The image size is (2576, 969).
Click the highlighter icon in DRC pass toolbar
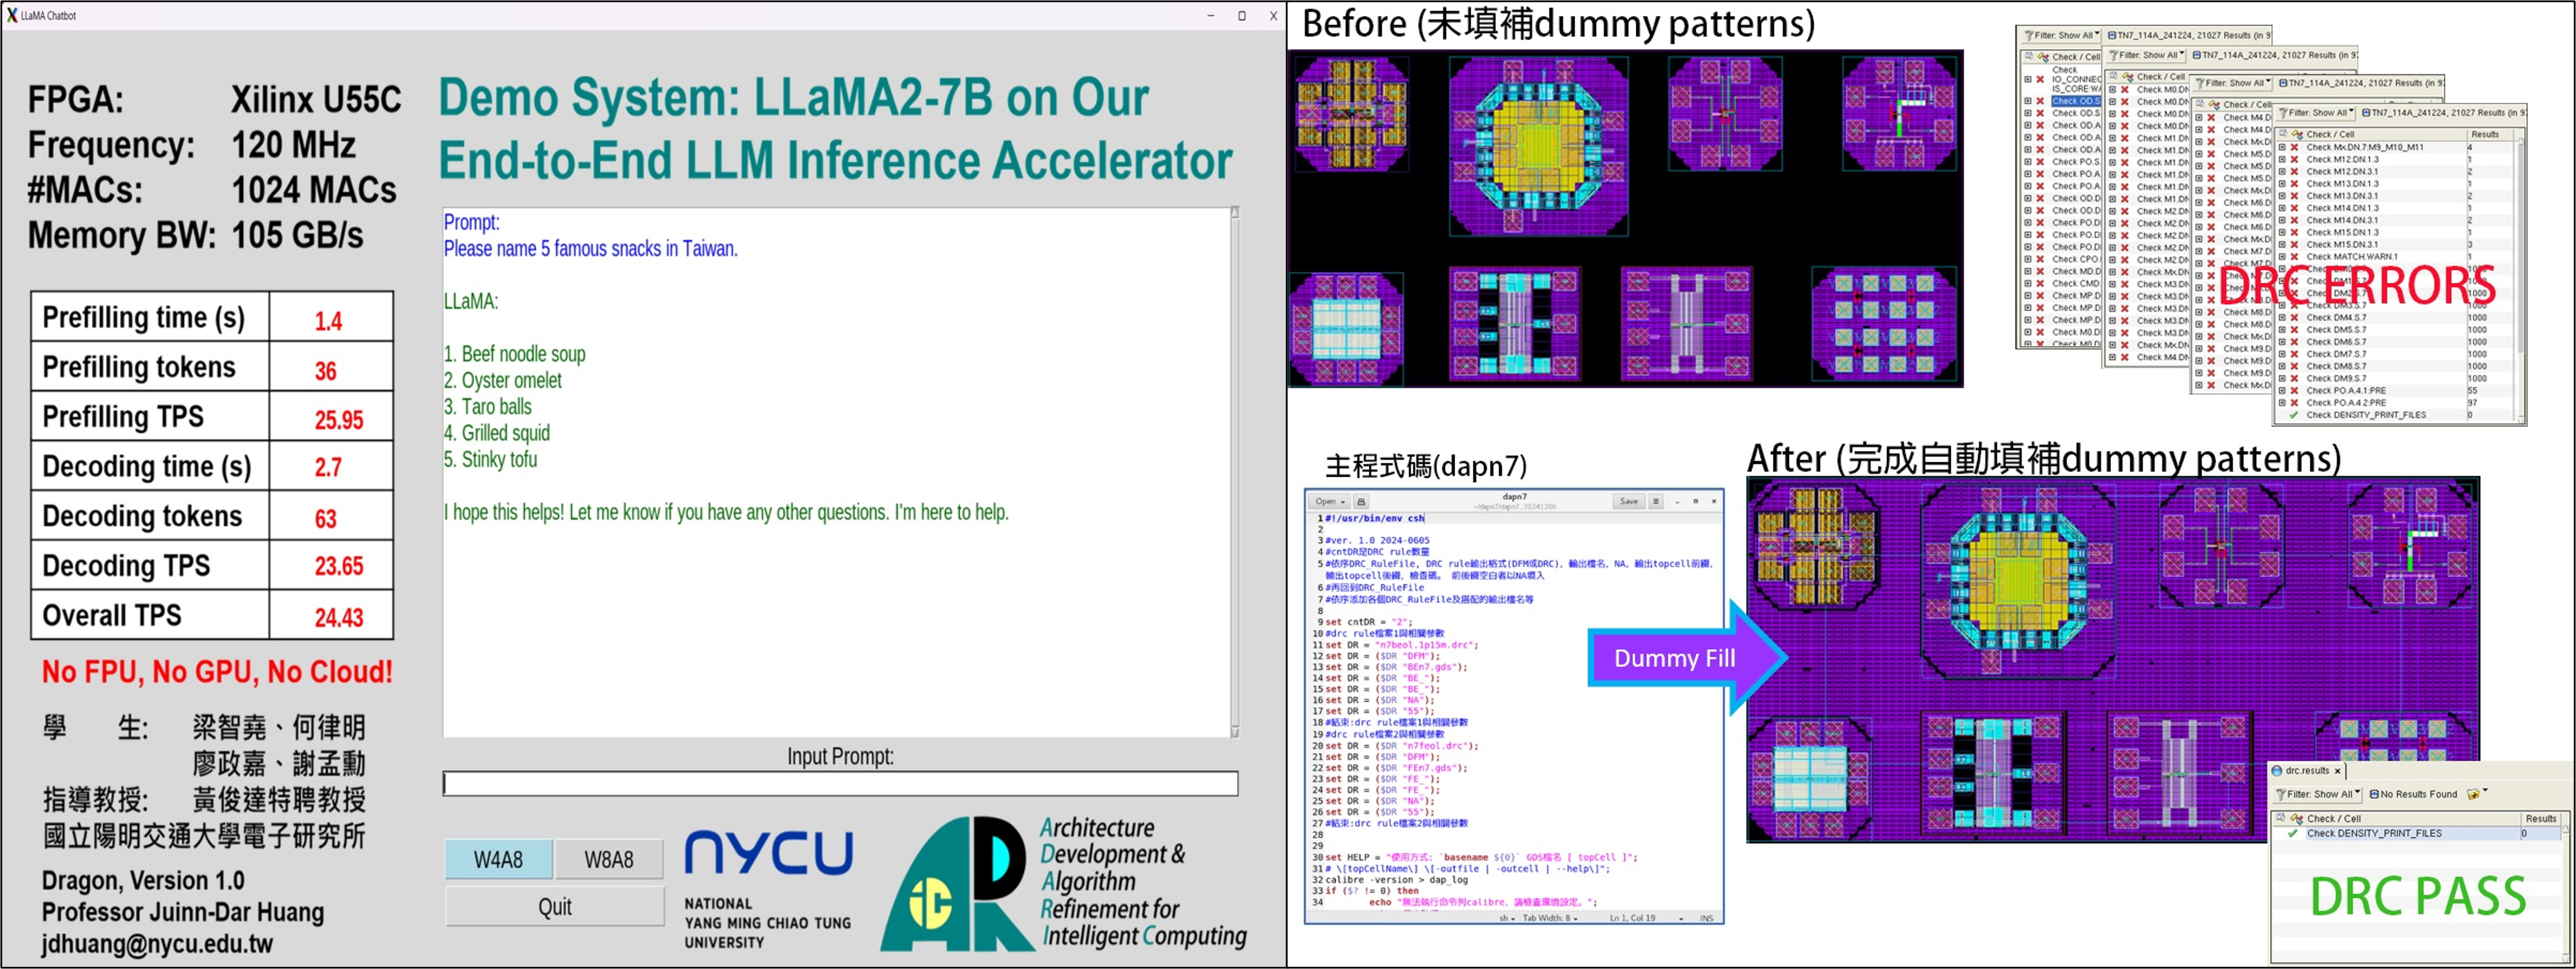[2473, 794]
